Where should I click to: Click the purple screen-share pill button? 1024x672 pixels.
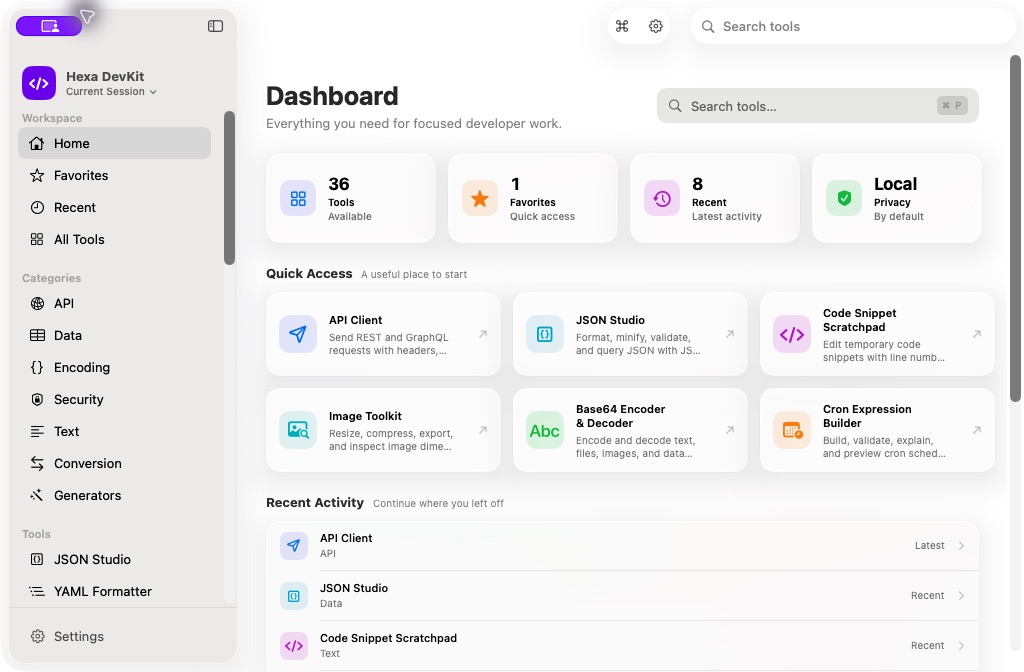49,26
